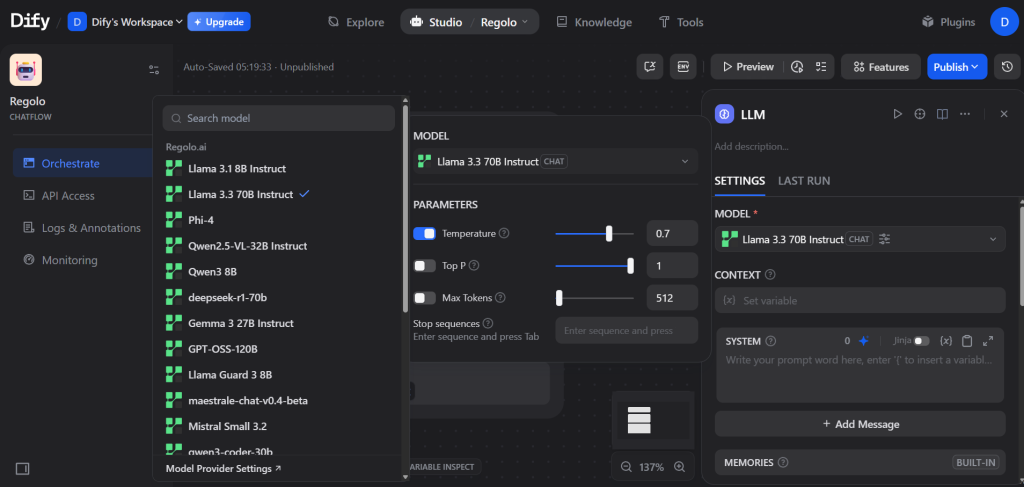1024x487 pixels.
Task: Click the Search model input field
Action: tap(280, 118)
